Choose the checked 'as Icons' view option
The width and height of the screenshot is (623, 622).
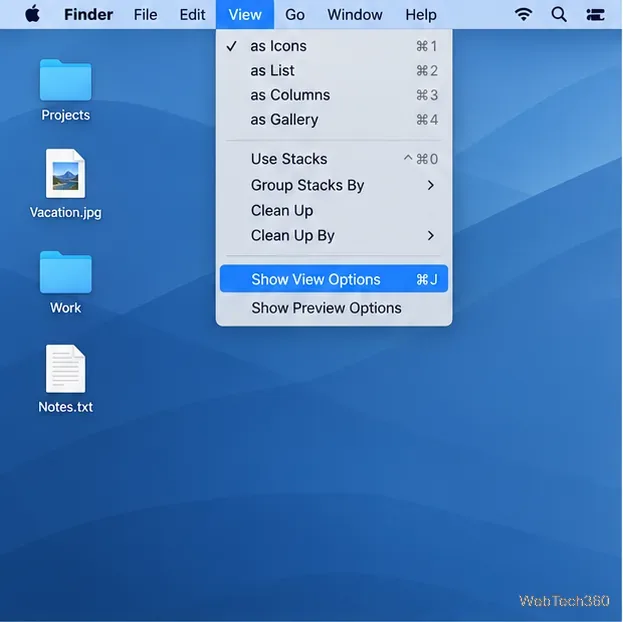334,46
